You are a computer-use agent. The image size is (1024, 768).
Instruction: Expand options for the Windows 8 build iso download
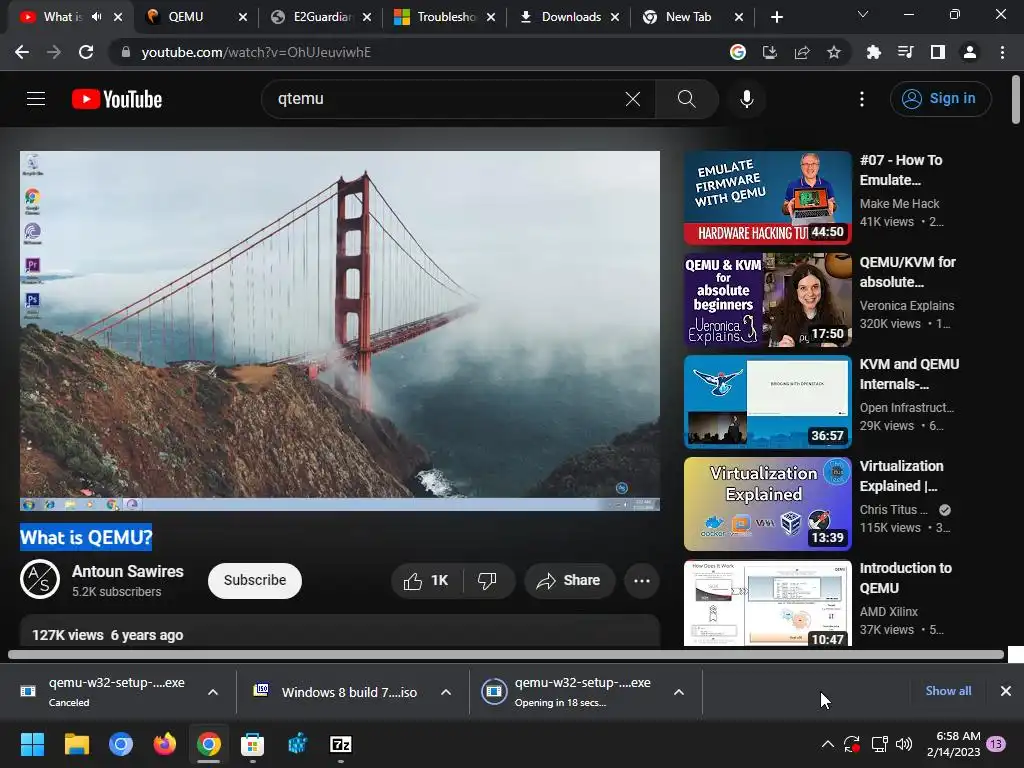coord(446,692)
